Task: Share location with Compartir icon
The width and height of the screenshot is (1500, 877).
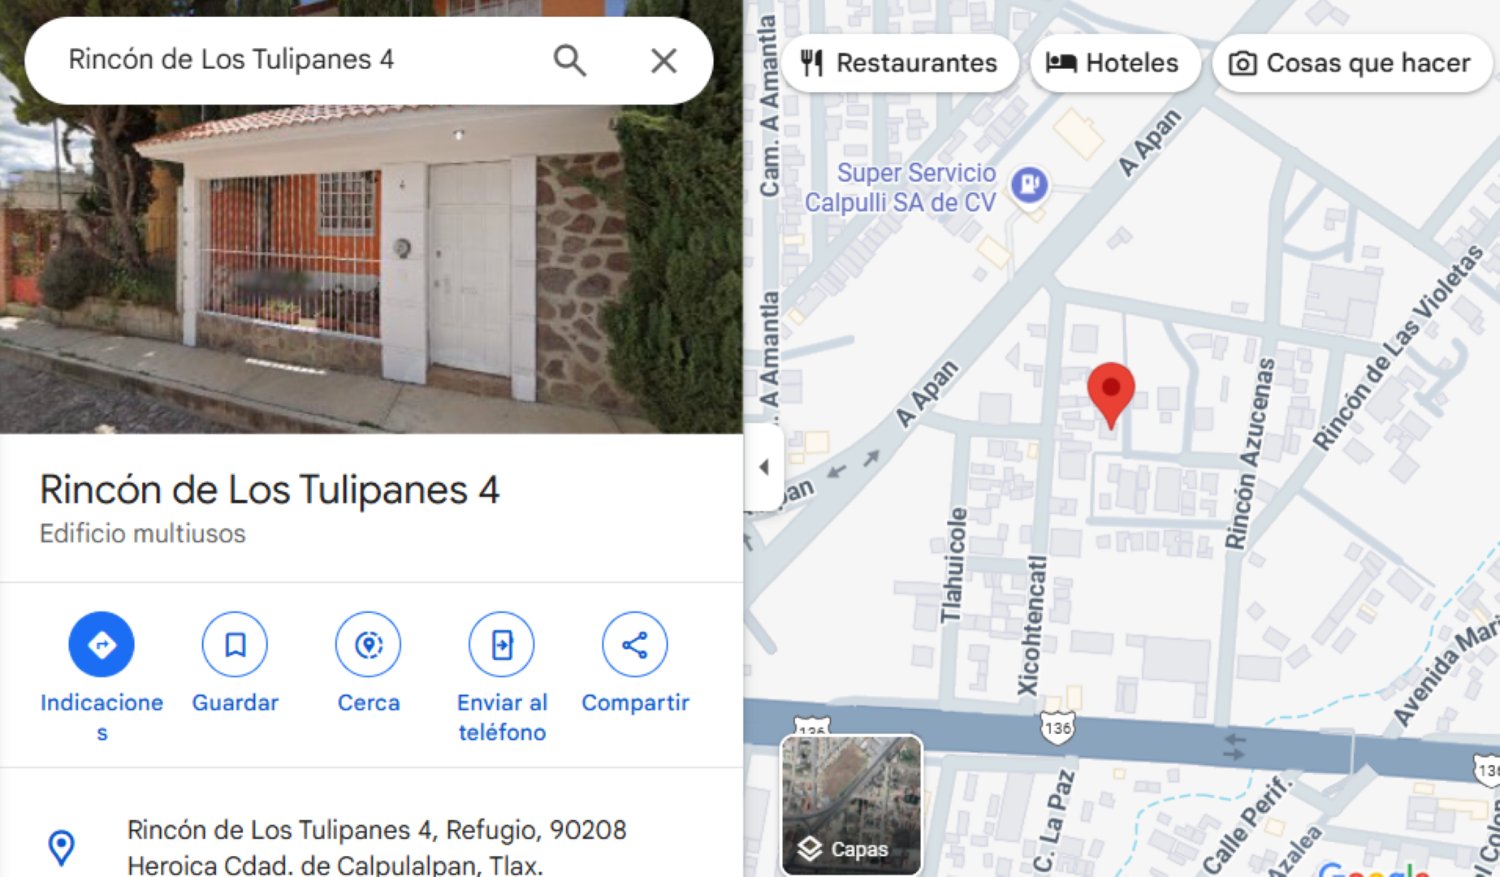Action: pos(635,645)
